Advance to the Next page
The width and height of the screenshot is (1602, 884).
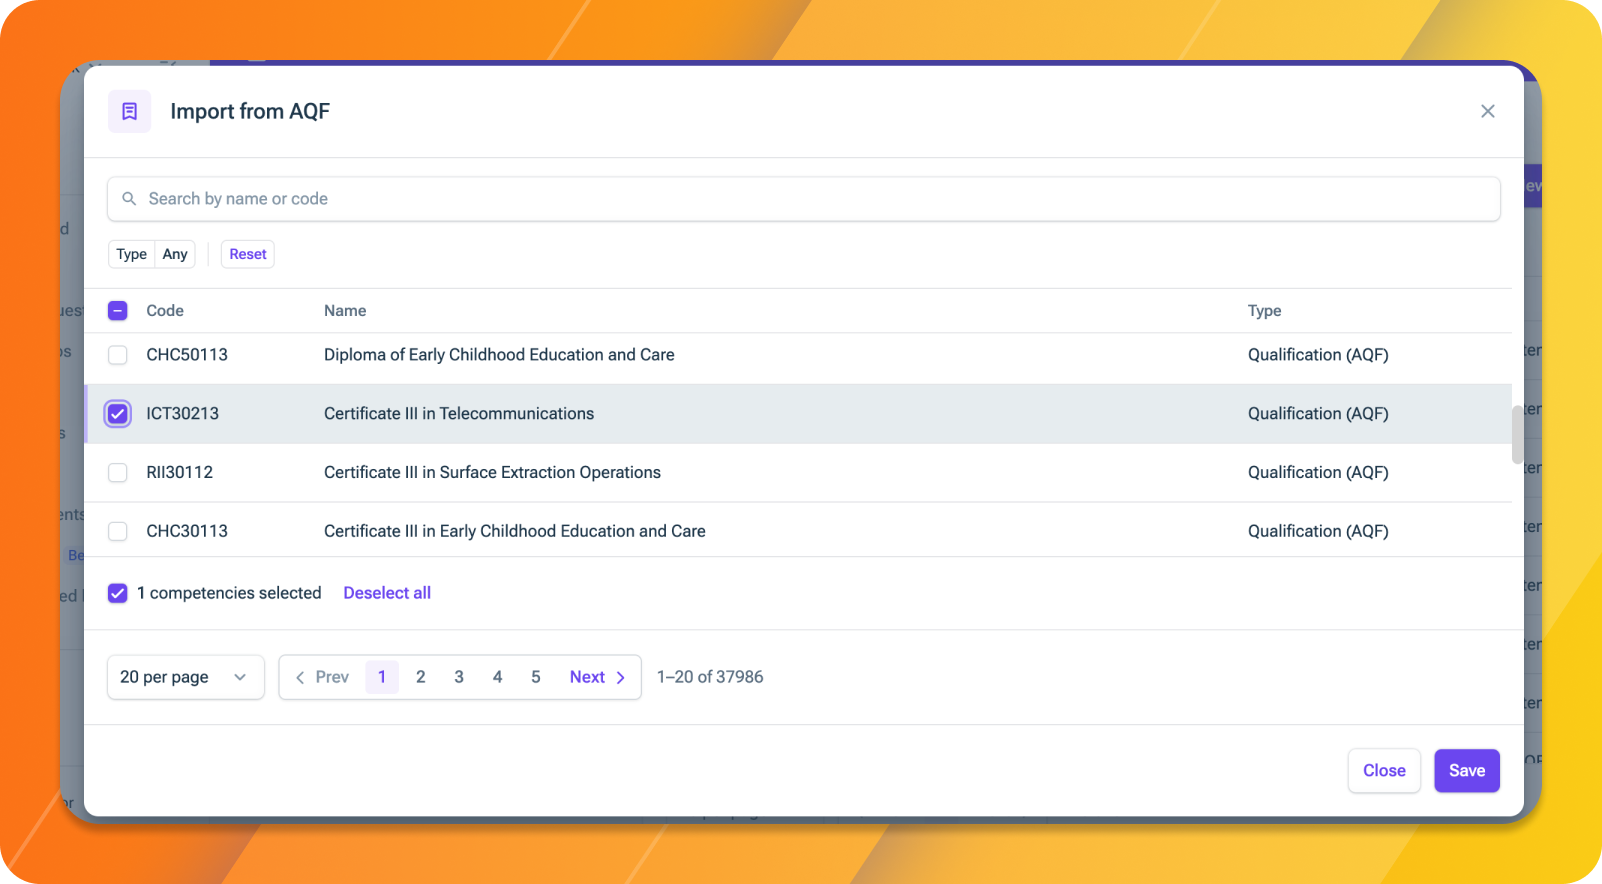598,677
